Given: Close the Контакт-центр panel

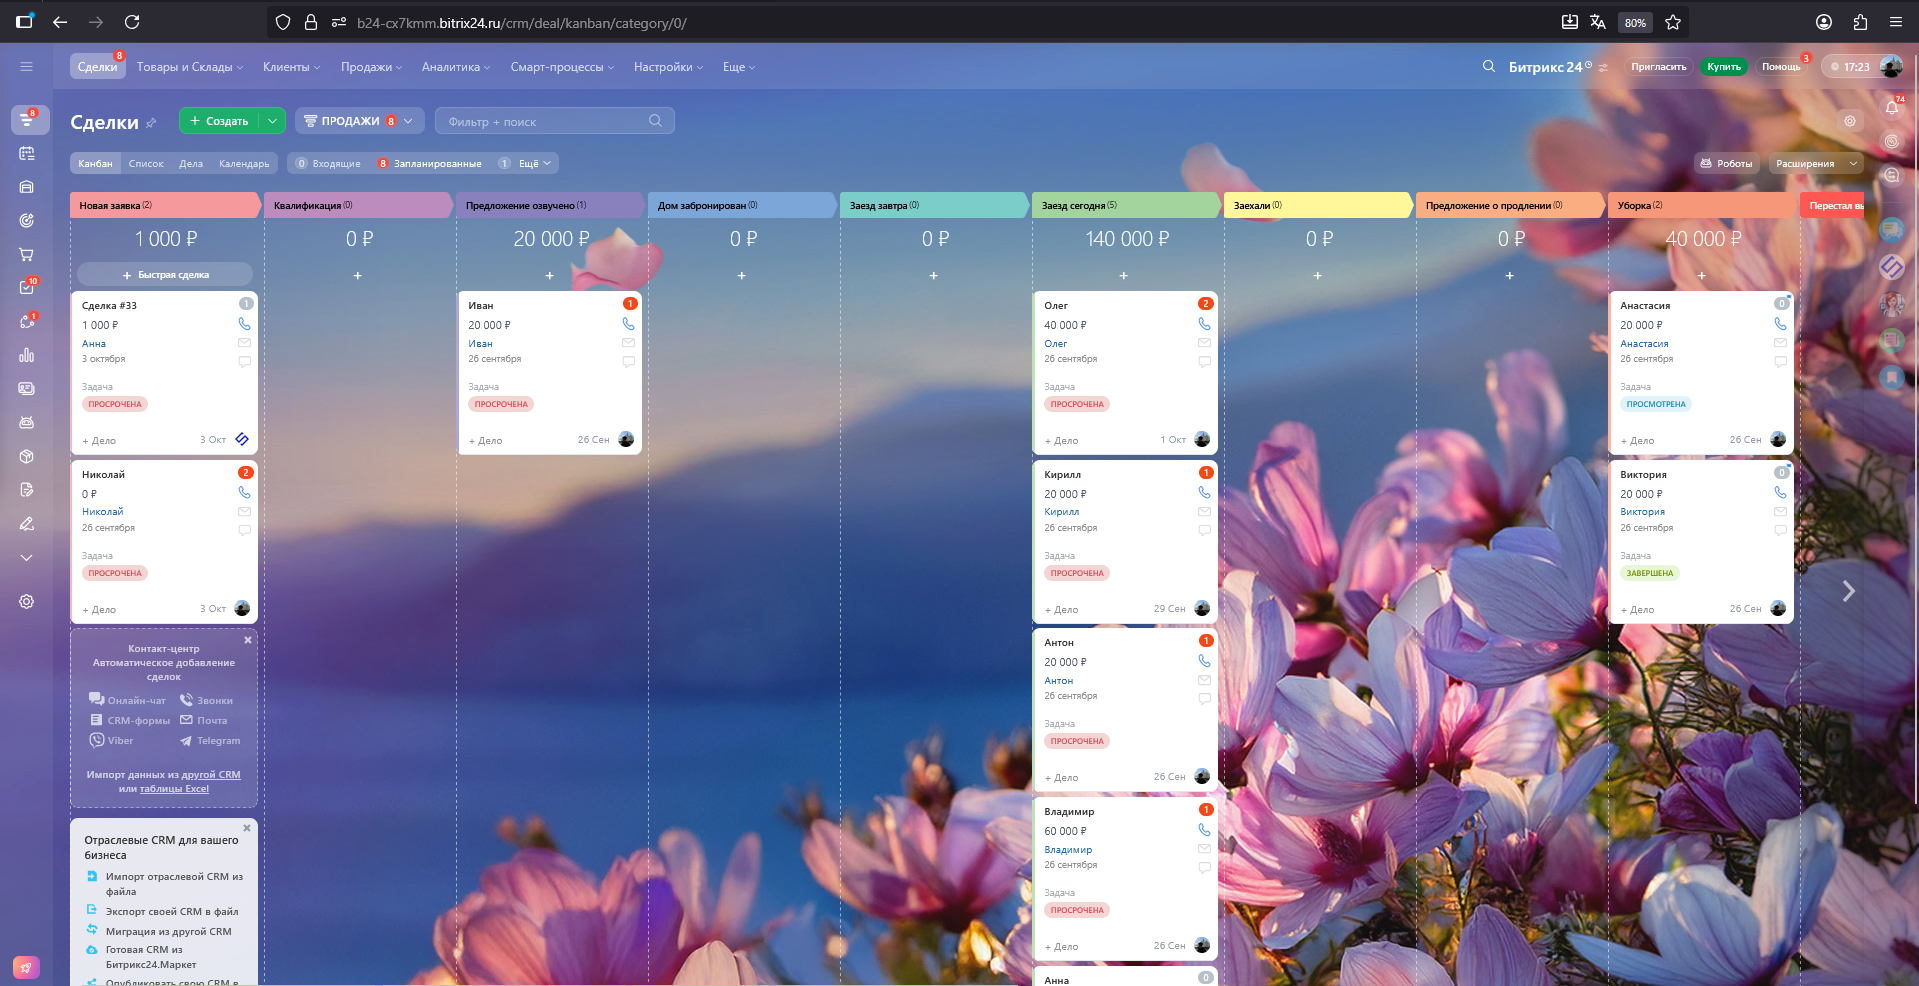Looking at the screenshot, I should 248,640.
